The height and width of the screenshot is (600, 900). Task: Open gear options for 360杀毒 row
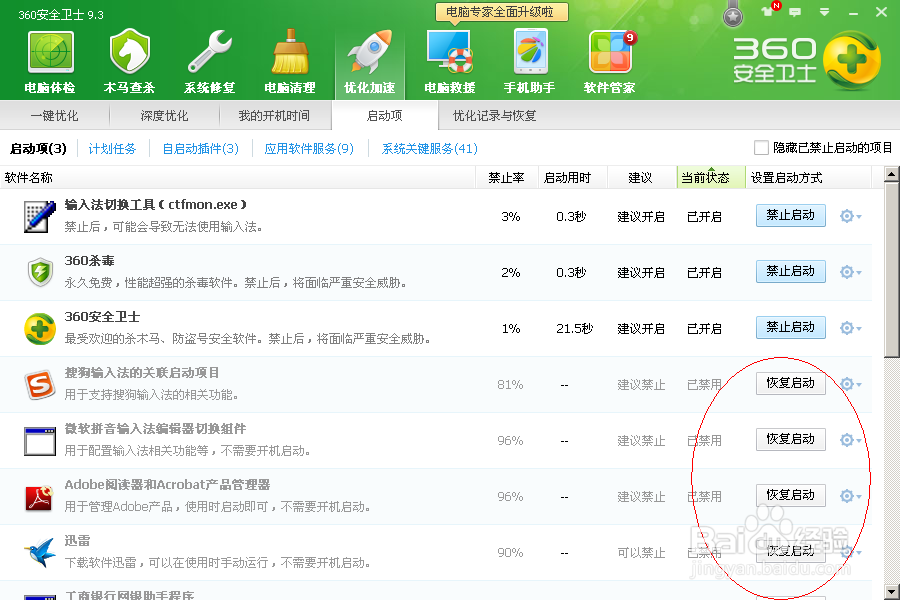pos(851,272)
